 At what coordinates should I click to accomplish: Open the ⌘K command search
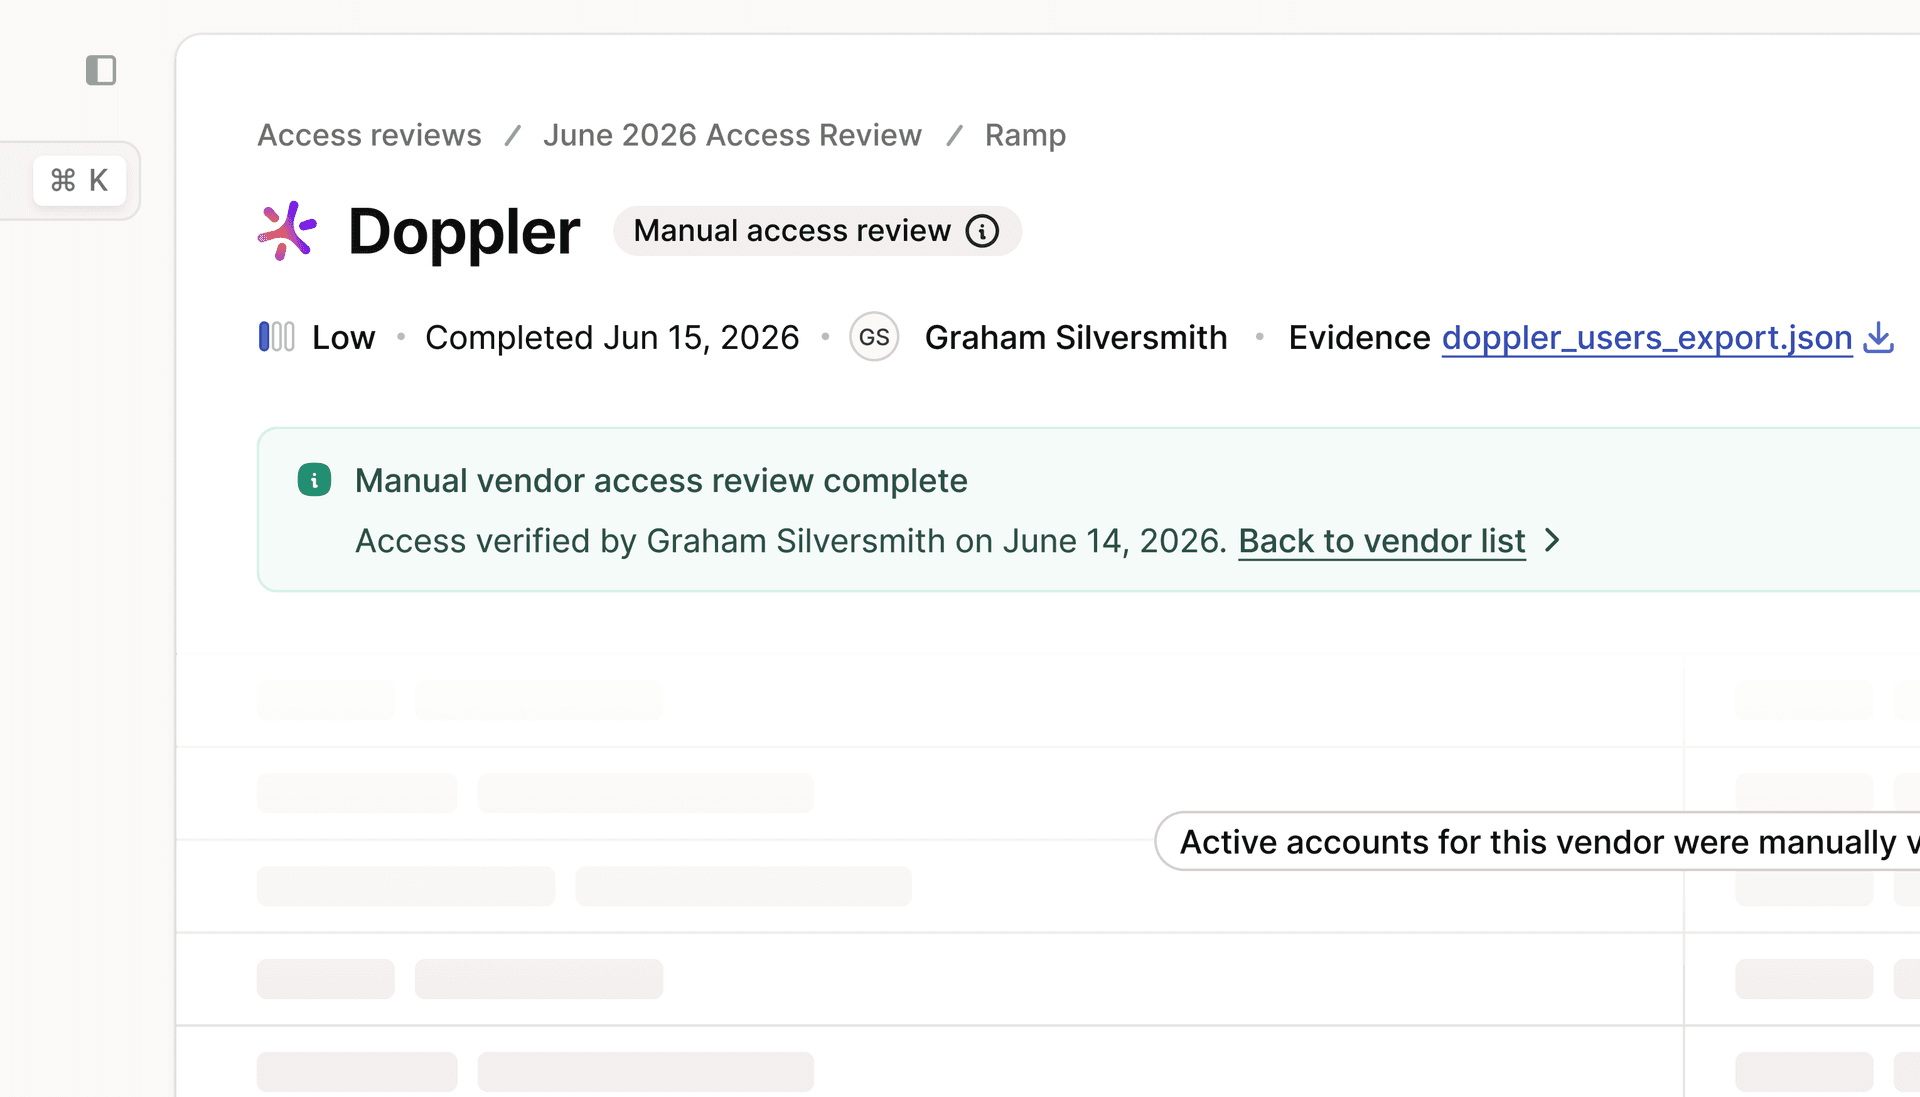pyautogui.click(x=79, y=180)
